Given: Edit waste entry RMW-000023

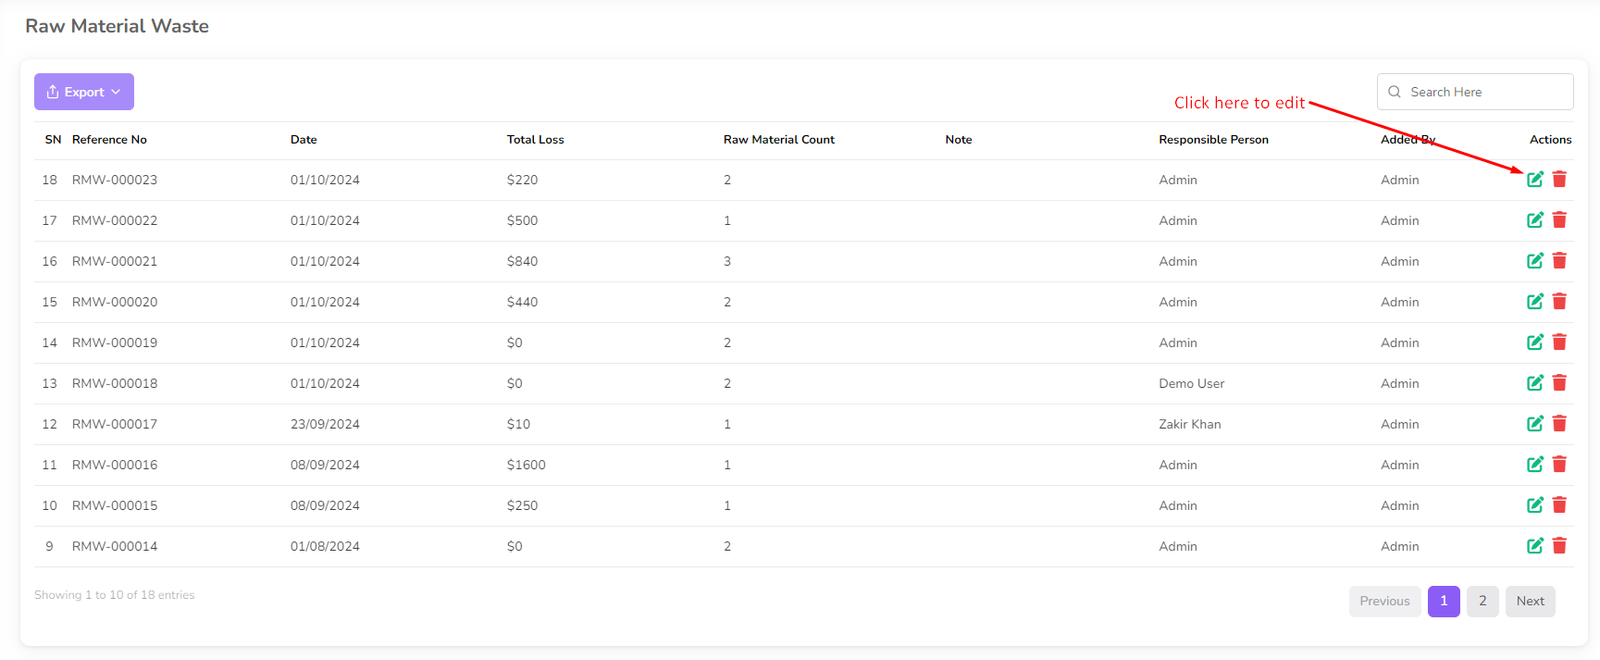Looking at the screenshot, I should point(1534,180).
